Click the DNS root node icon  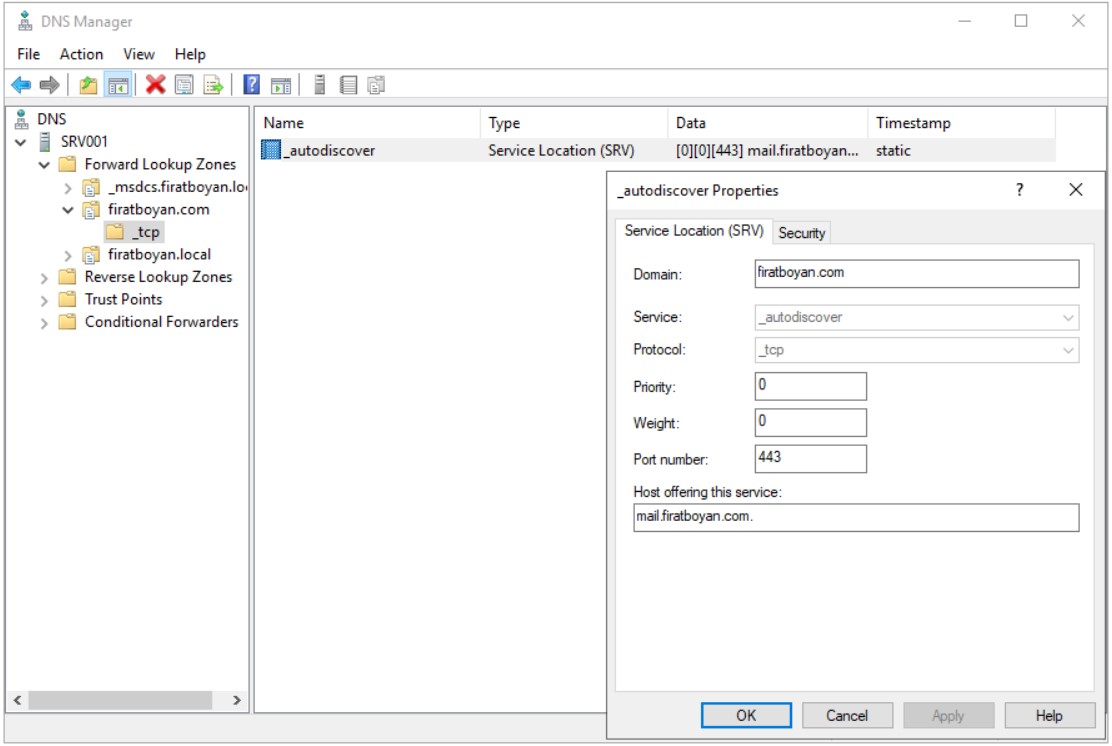coord(22,118)
